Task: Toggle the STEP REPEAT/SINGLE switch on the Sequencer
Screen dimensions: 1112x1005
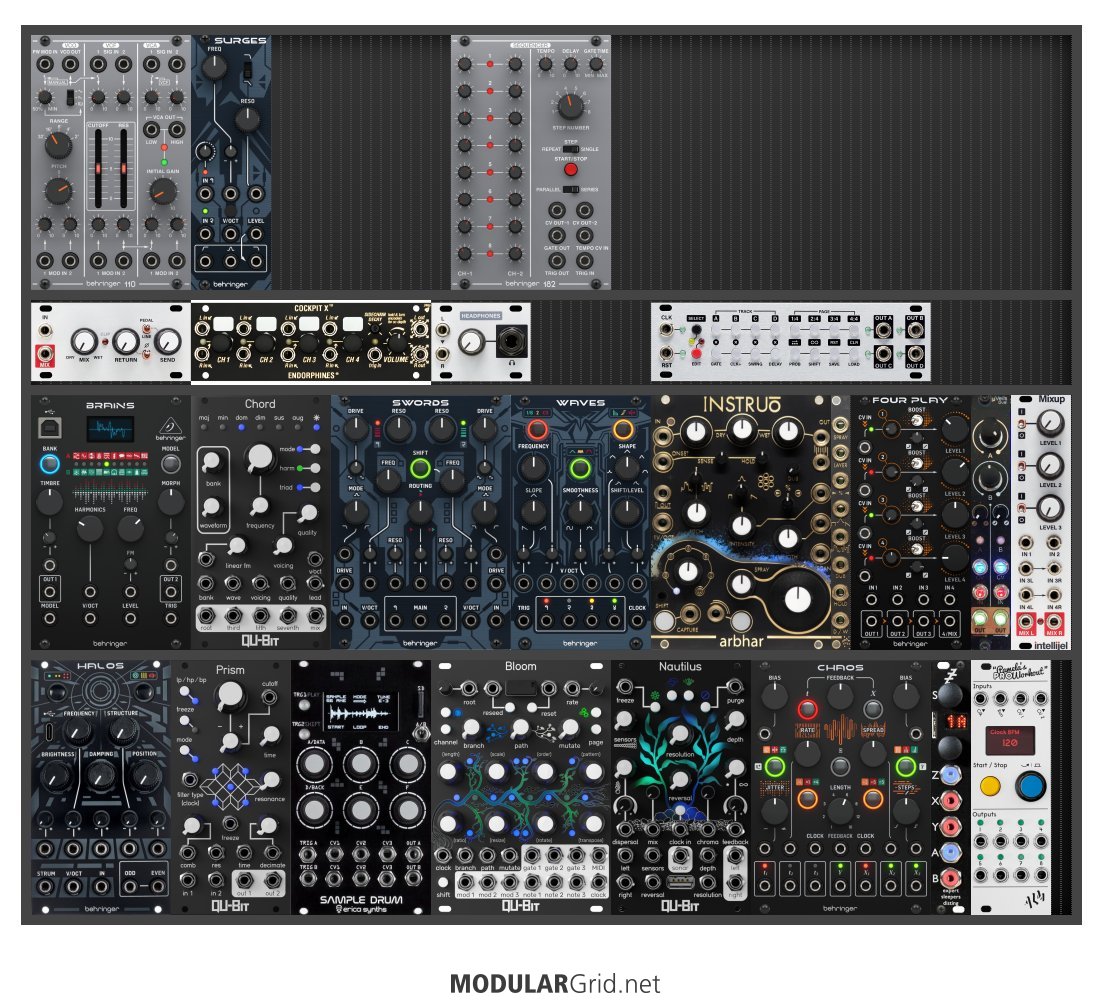Action: (571, 150)
